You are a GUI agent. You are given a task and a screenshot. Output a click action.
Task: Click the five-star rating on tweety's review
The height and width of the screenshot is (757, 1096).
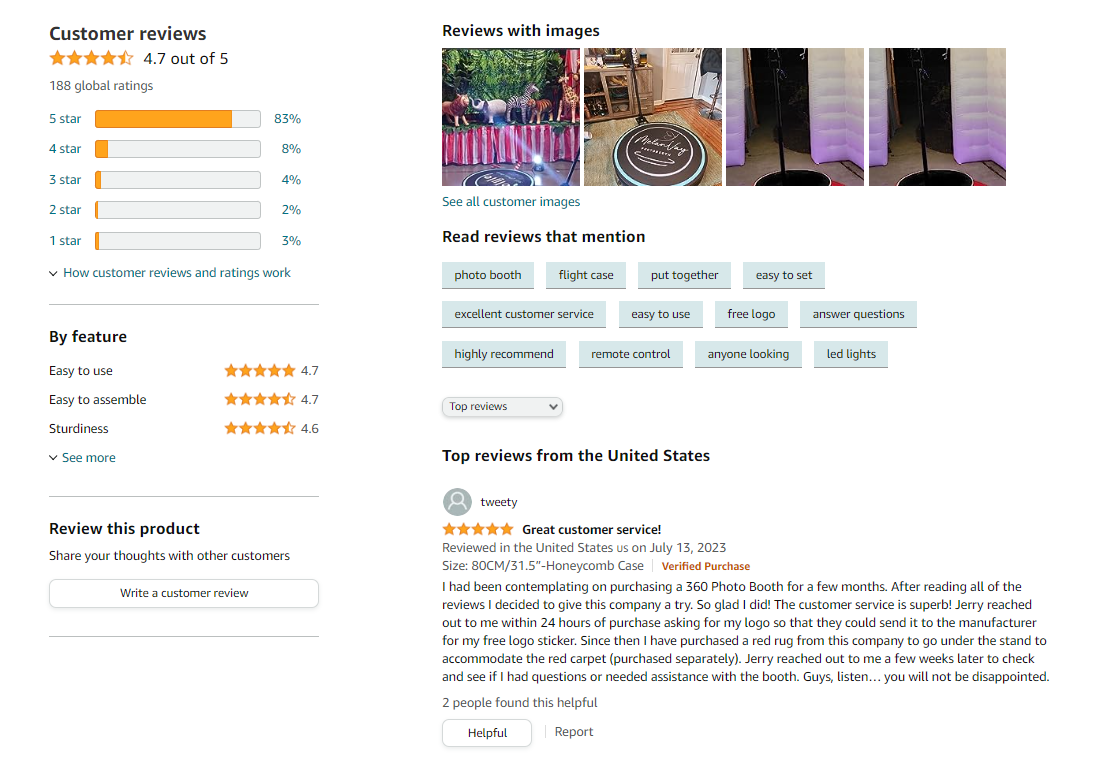pos(477,529)
